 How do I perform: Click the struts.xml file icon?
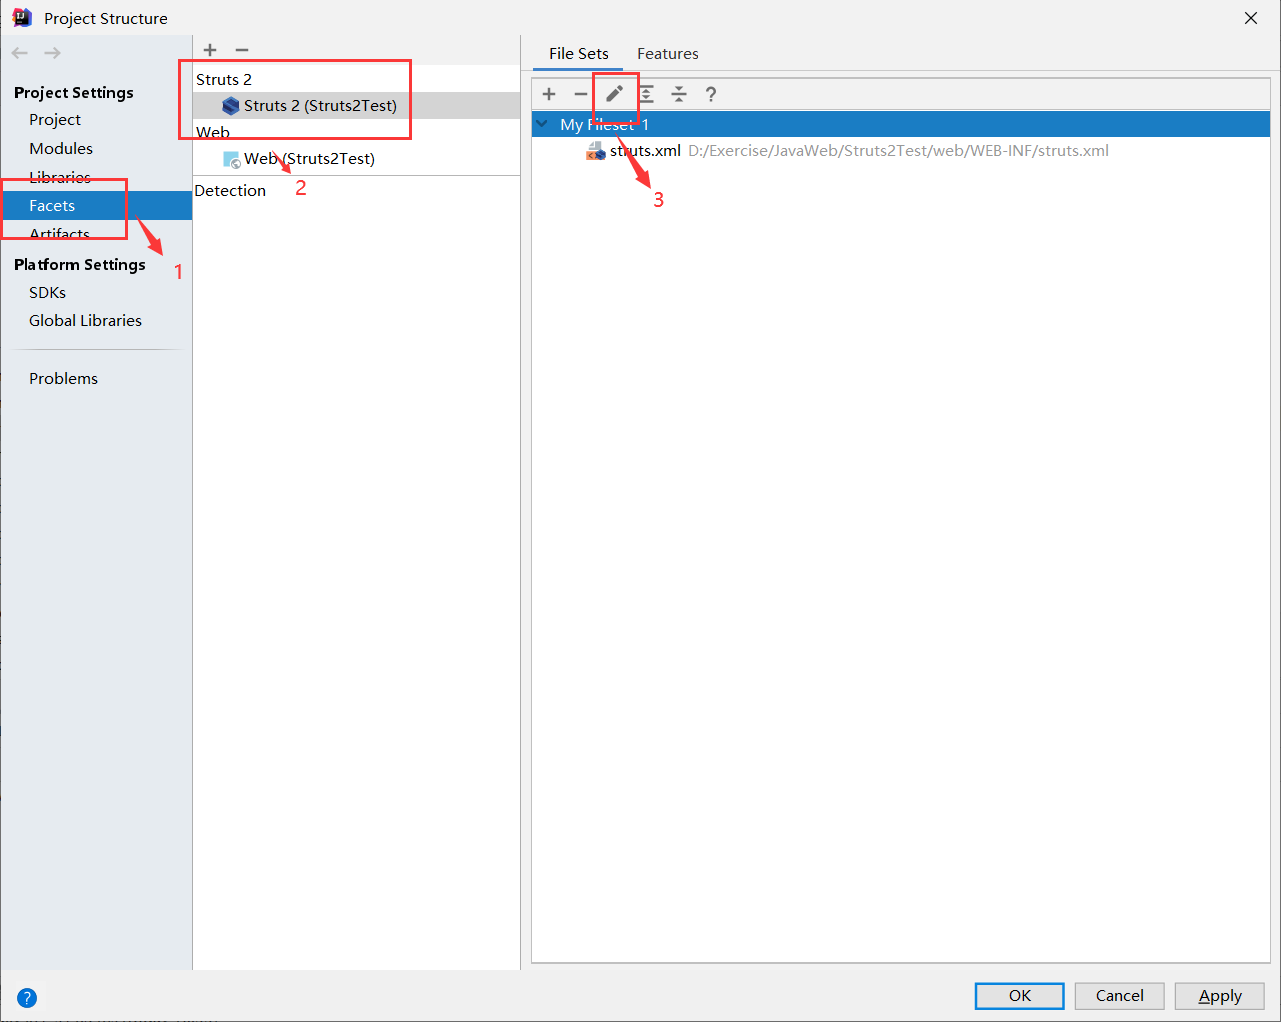click(x=596, y=151)
